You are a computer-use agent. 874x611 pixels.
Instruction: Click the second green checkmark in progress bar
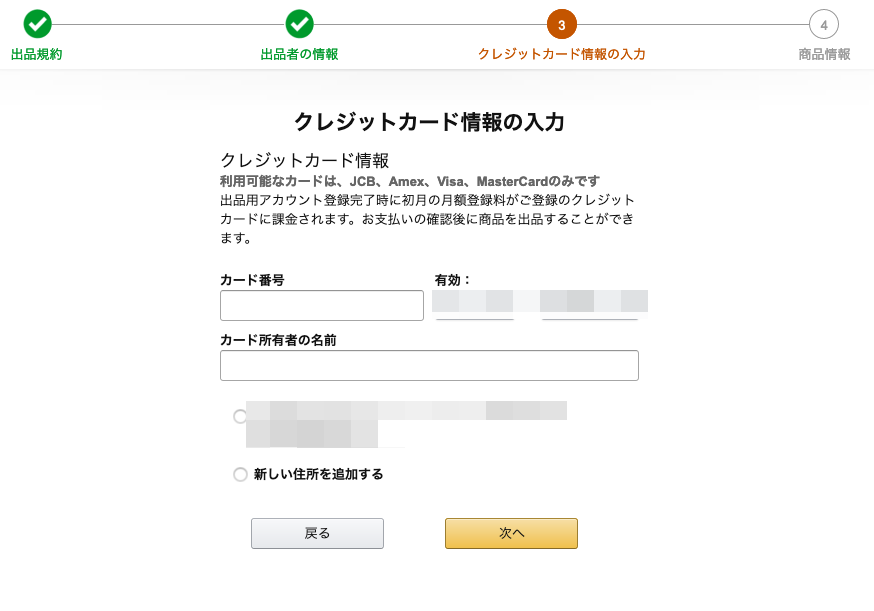click(x=299, y=24)
